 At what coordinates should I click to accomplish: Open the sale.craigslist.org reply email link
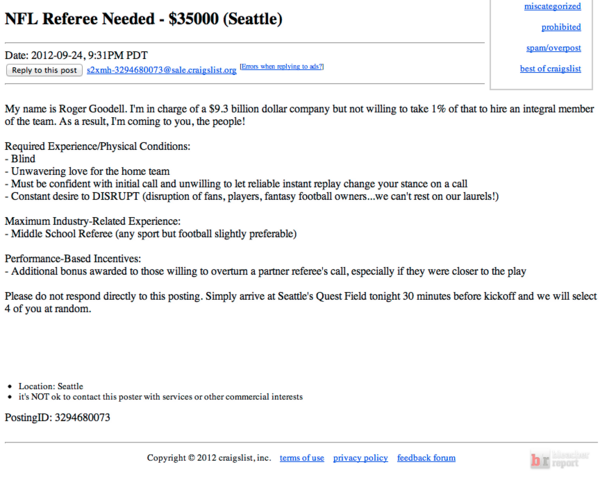tap(161, 70)
